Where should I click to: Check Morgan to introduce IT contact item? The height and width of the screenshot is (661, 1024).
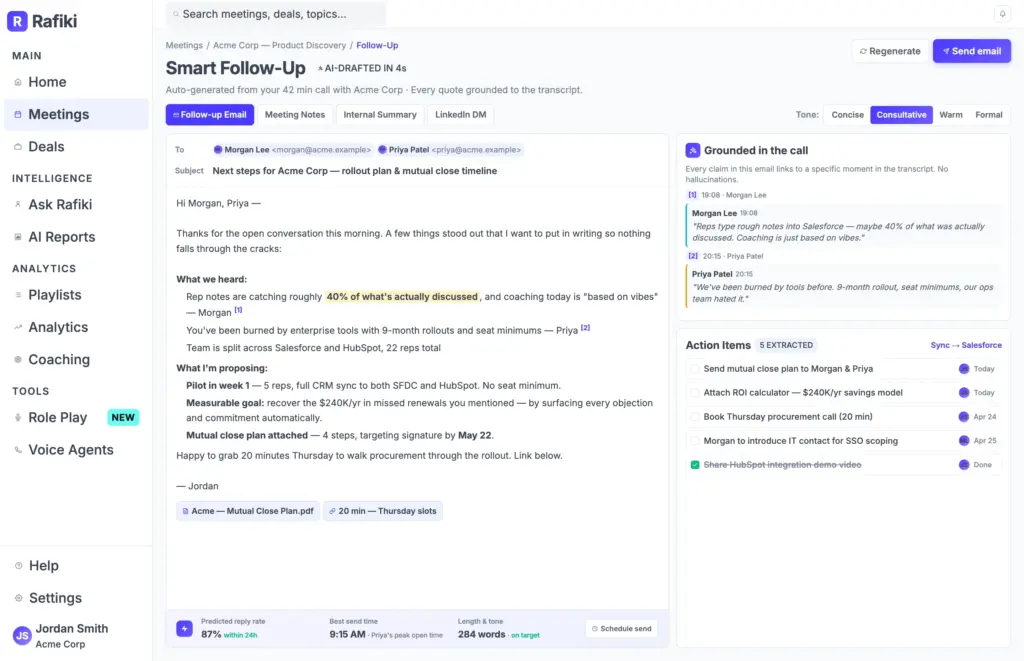click(695, 441)
